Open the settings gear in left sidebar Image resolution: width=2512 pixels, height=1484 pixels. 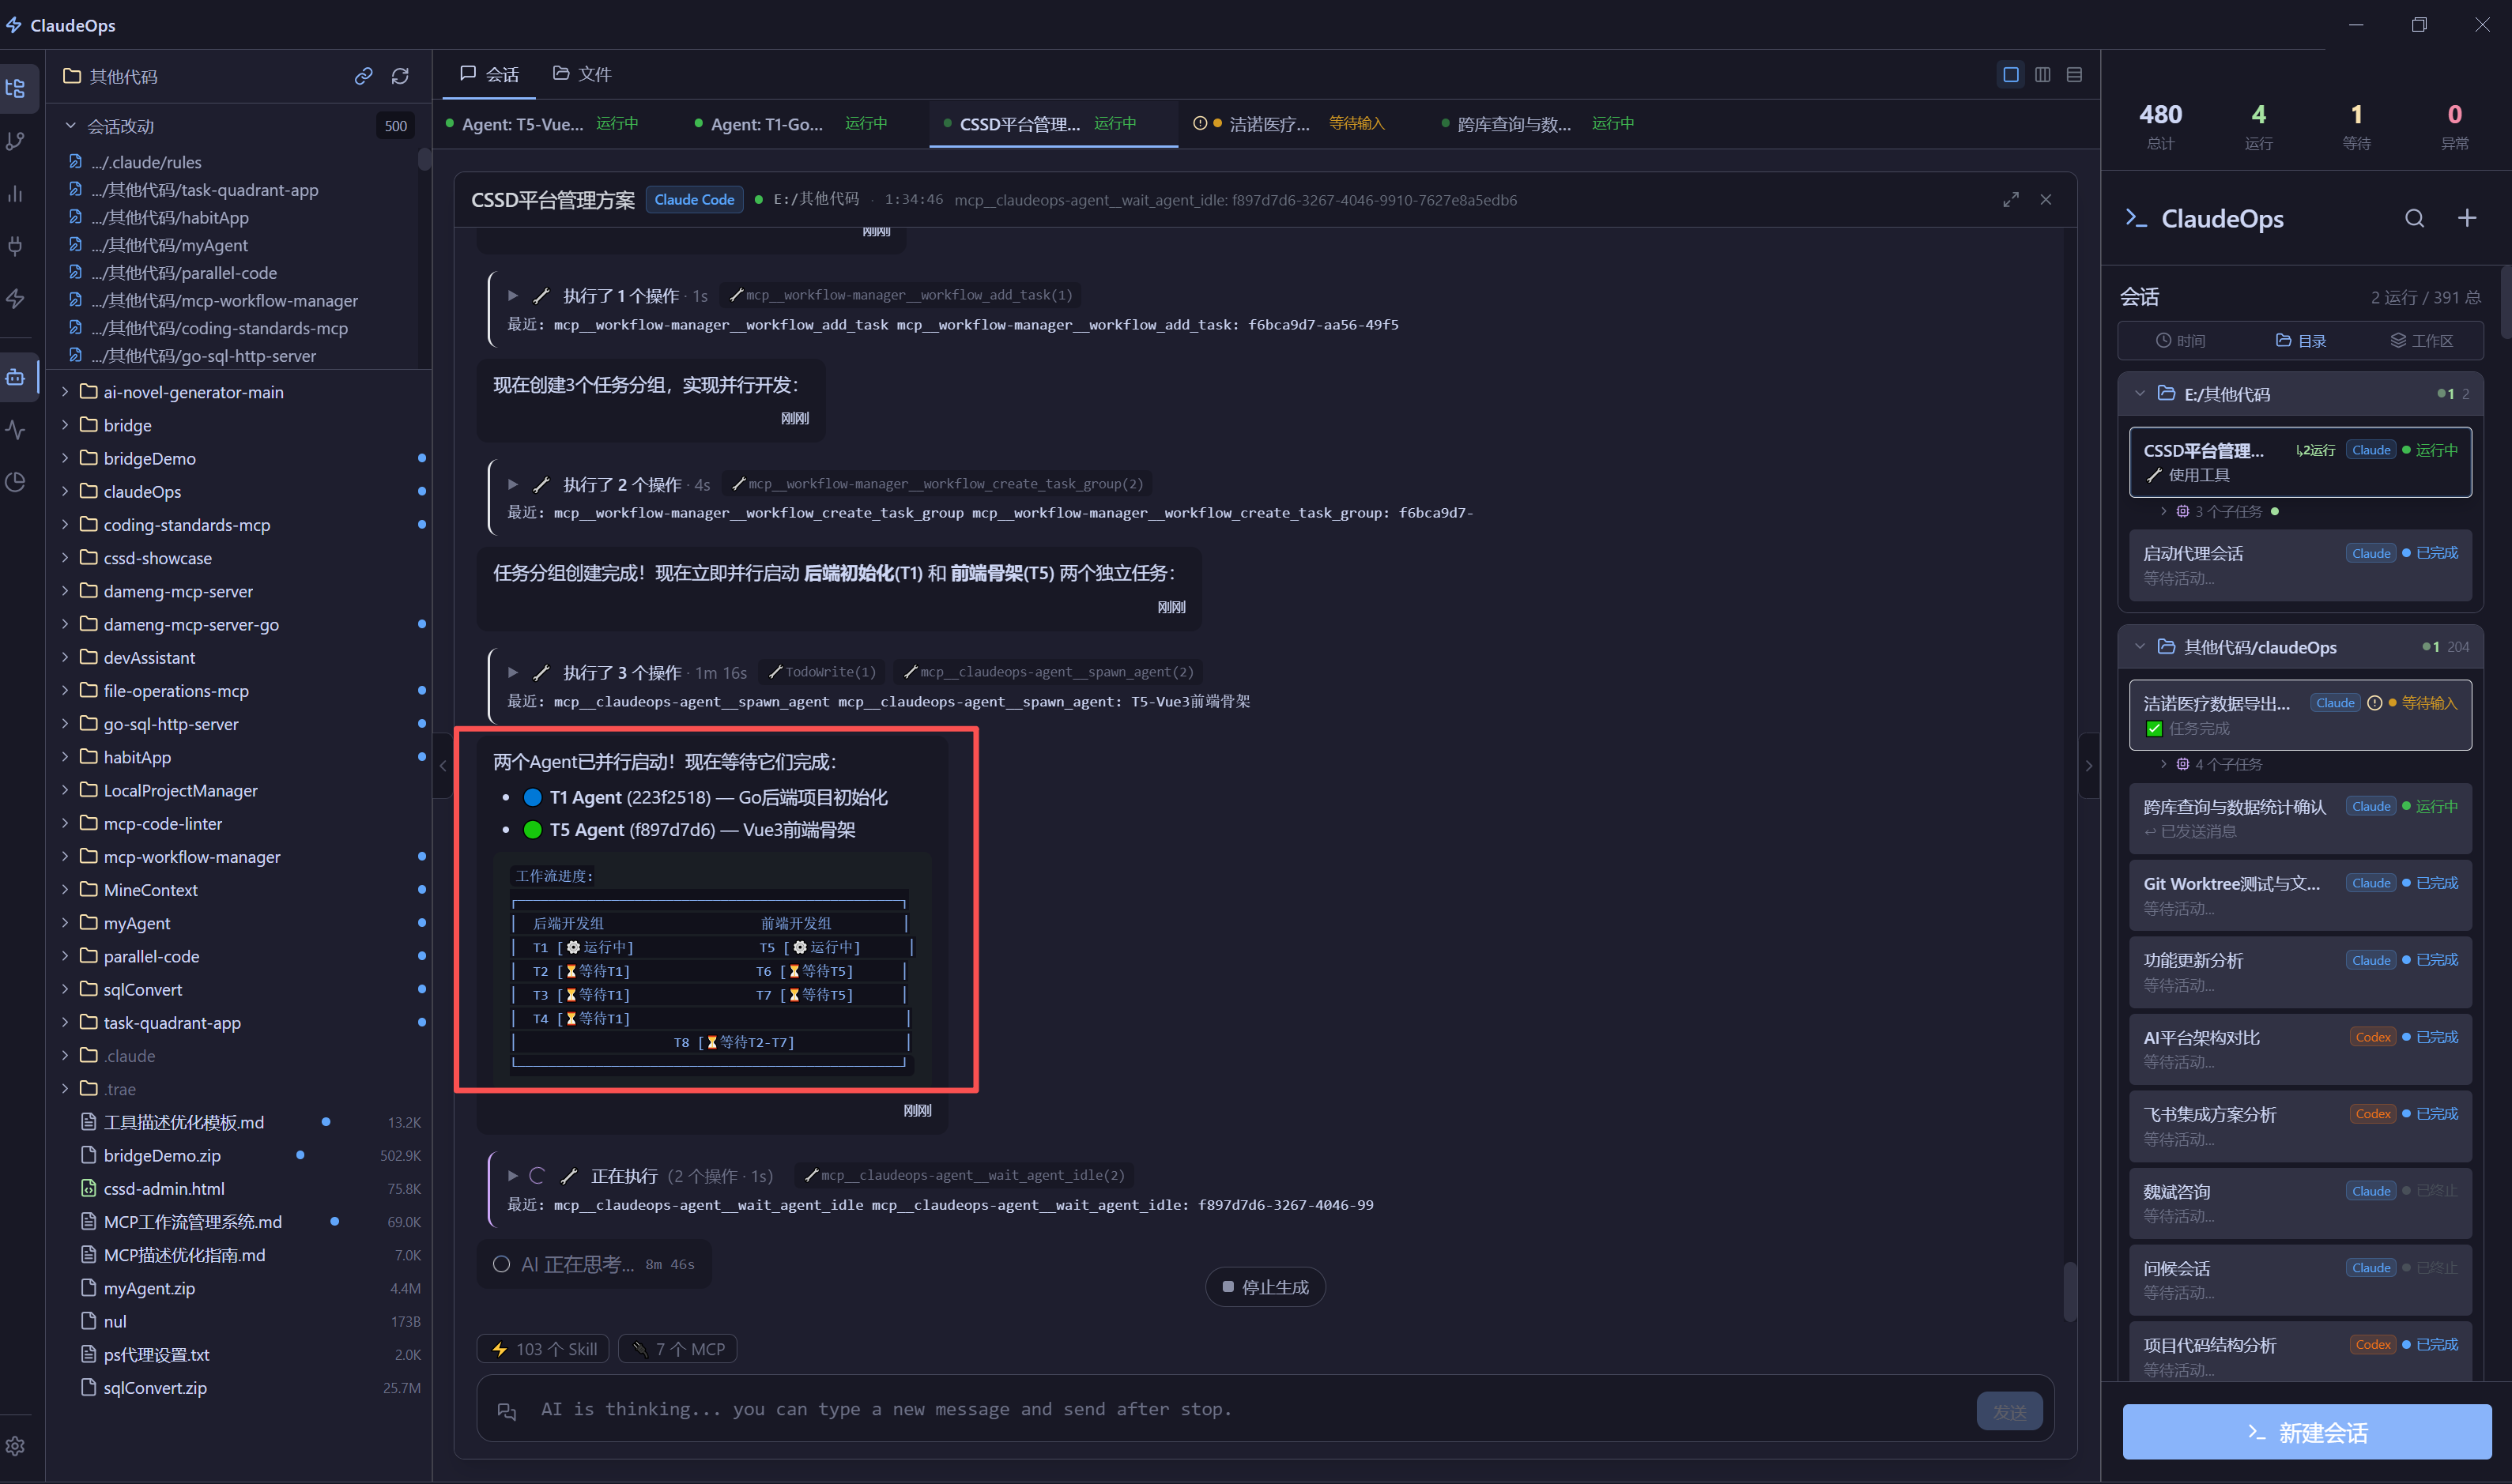tap(15, 1446)
